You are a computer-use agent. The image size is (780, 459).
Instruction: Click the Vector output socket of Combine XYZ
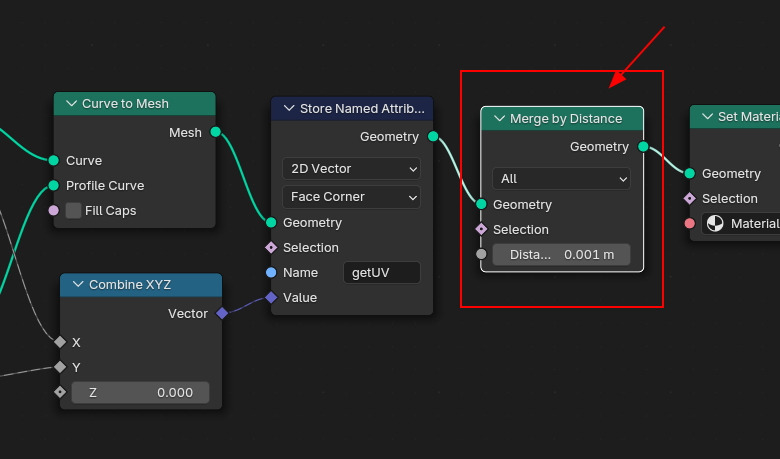(222, 313)
